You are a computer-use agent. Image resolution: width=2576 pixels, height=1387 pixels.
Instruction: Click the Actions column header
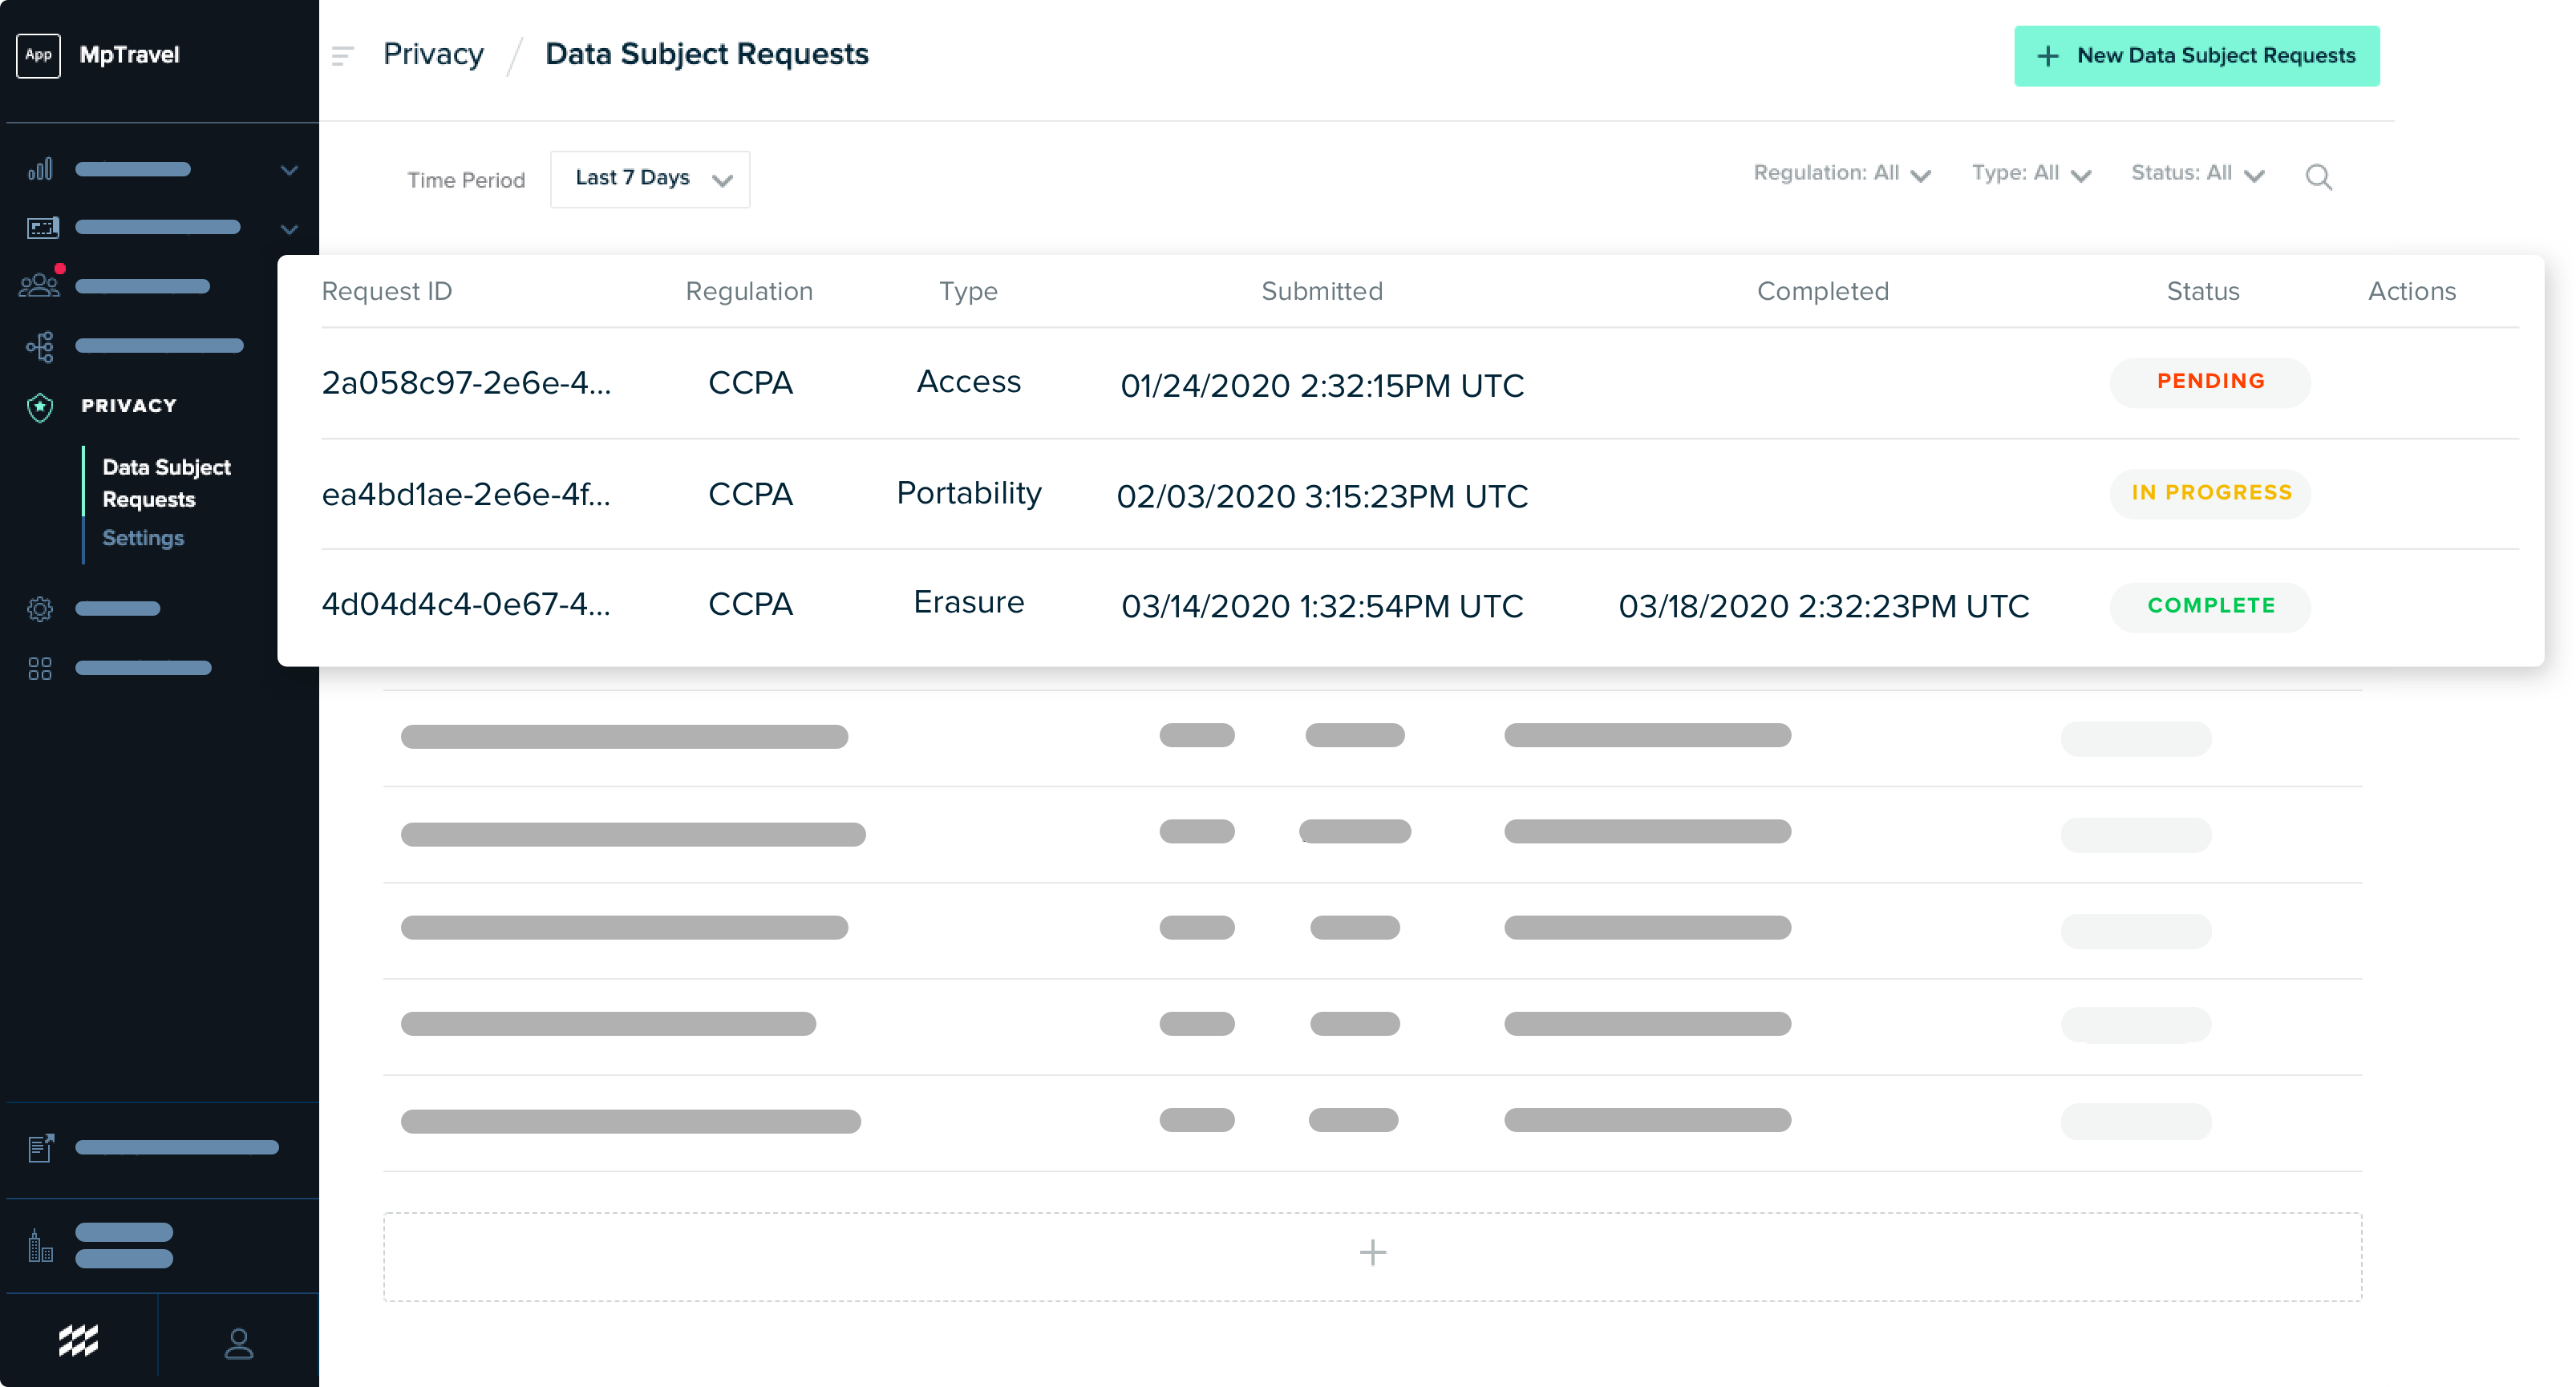click(x=2411, y=291)
